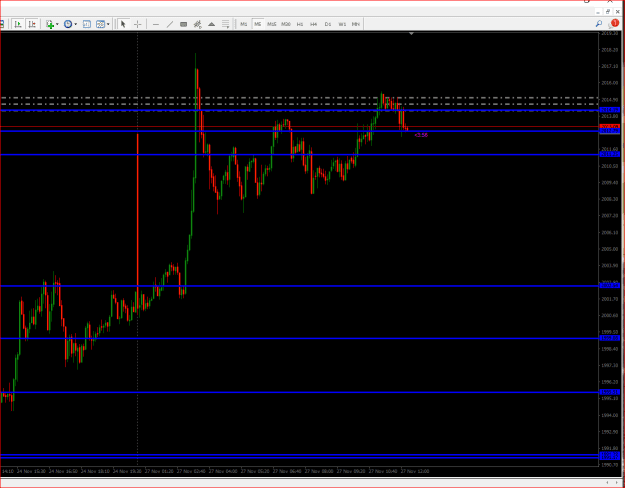Open the add indicators list icon

(x=50, y=24)
